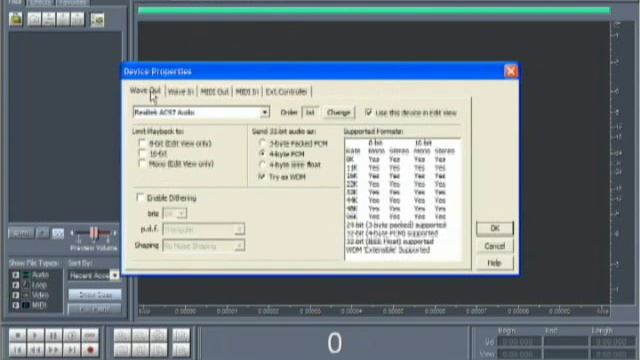Click the Show Cues button in Organizer
Viewport: 640px width, 360px height.
pos(94,295)
